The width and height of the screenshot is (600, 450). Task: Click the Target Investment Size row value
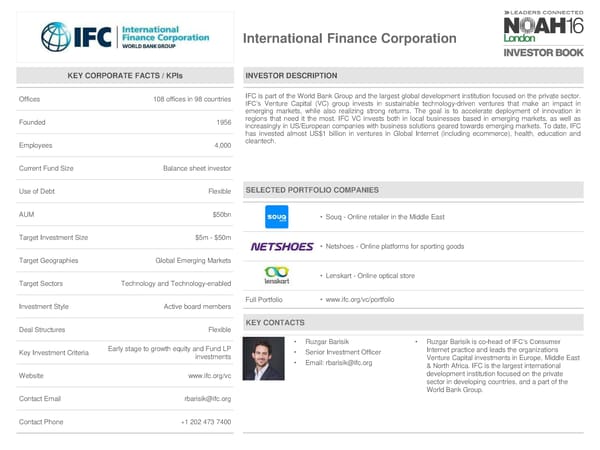click(215, 237)
